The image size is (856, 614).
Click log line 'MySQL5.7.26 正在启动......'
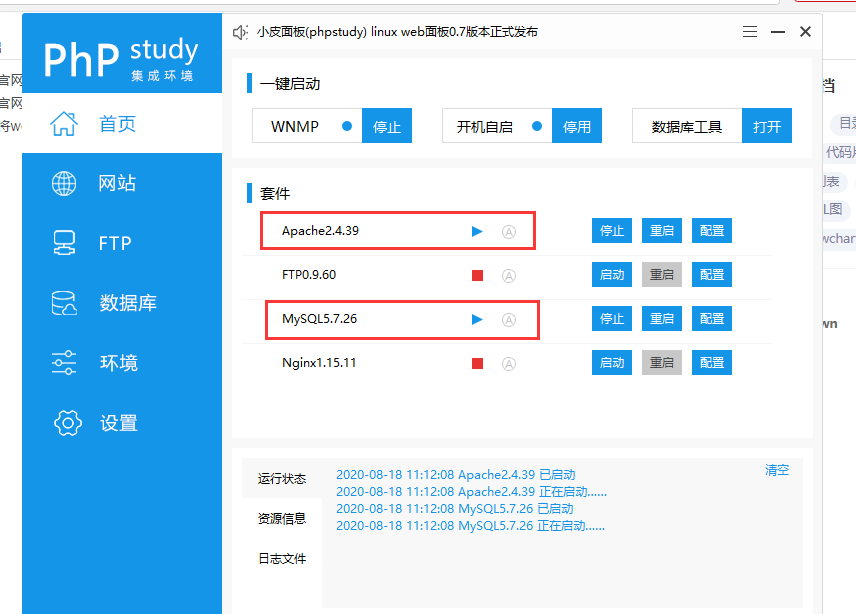tap(471, 526)
